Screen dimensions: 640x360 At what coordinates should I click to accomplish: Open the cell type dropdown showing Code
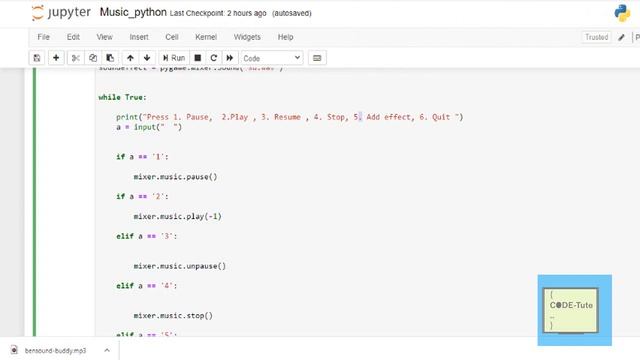[272, 58]
